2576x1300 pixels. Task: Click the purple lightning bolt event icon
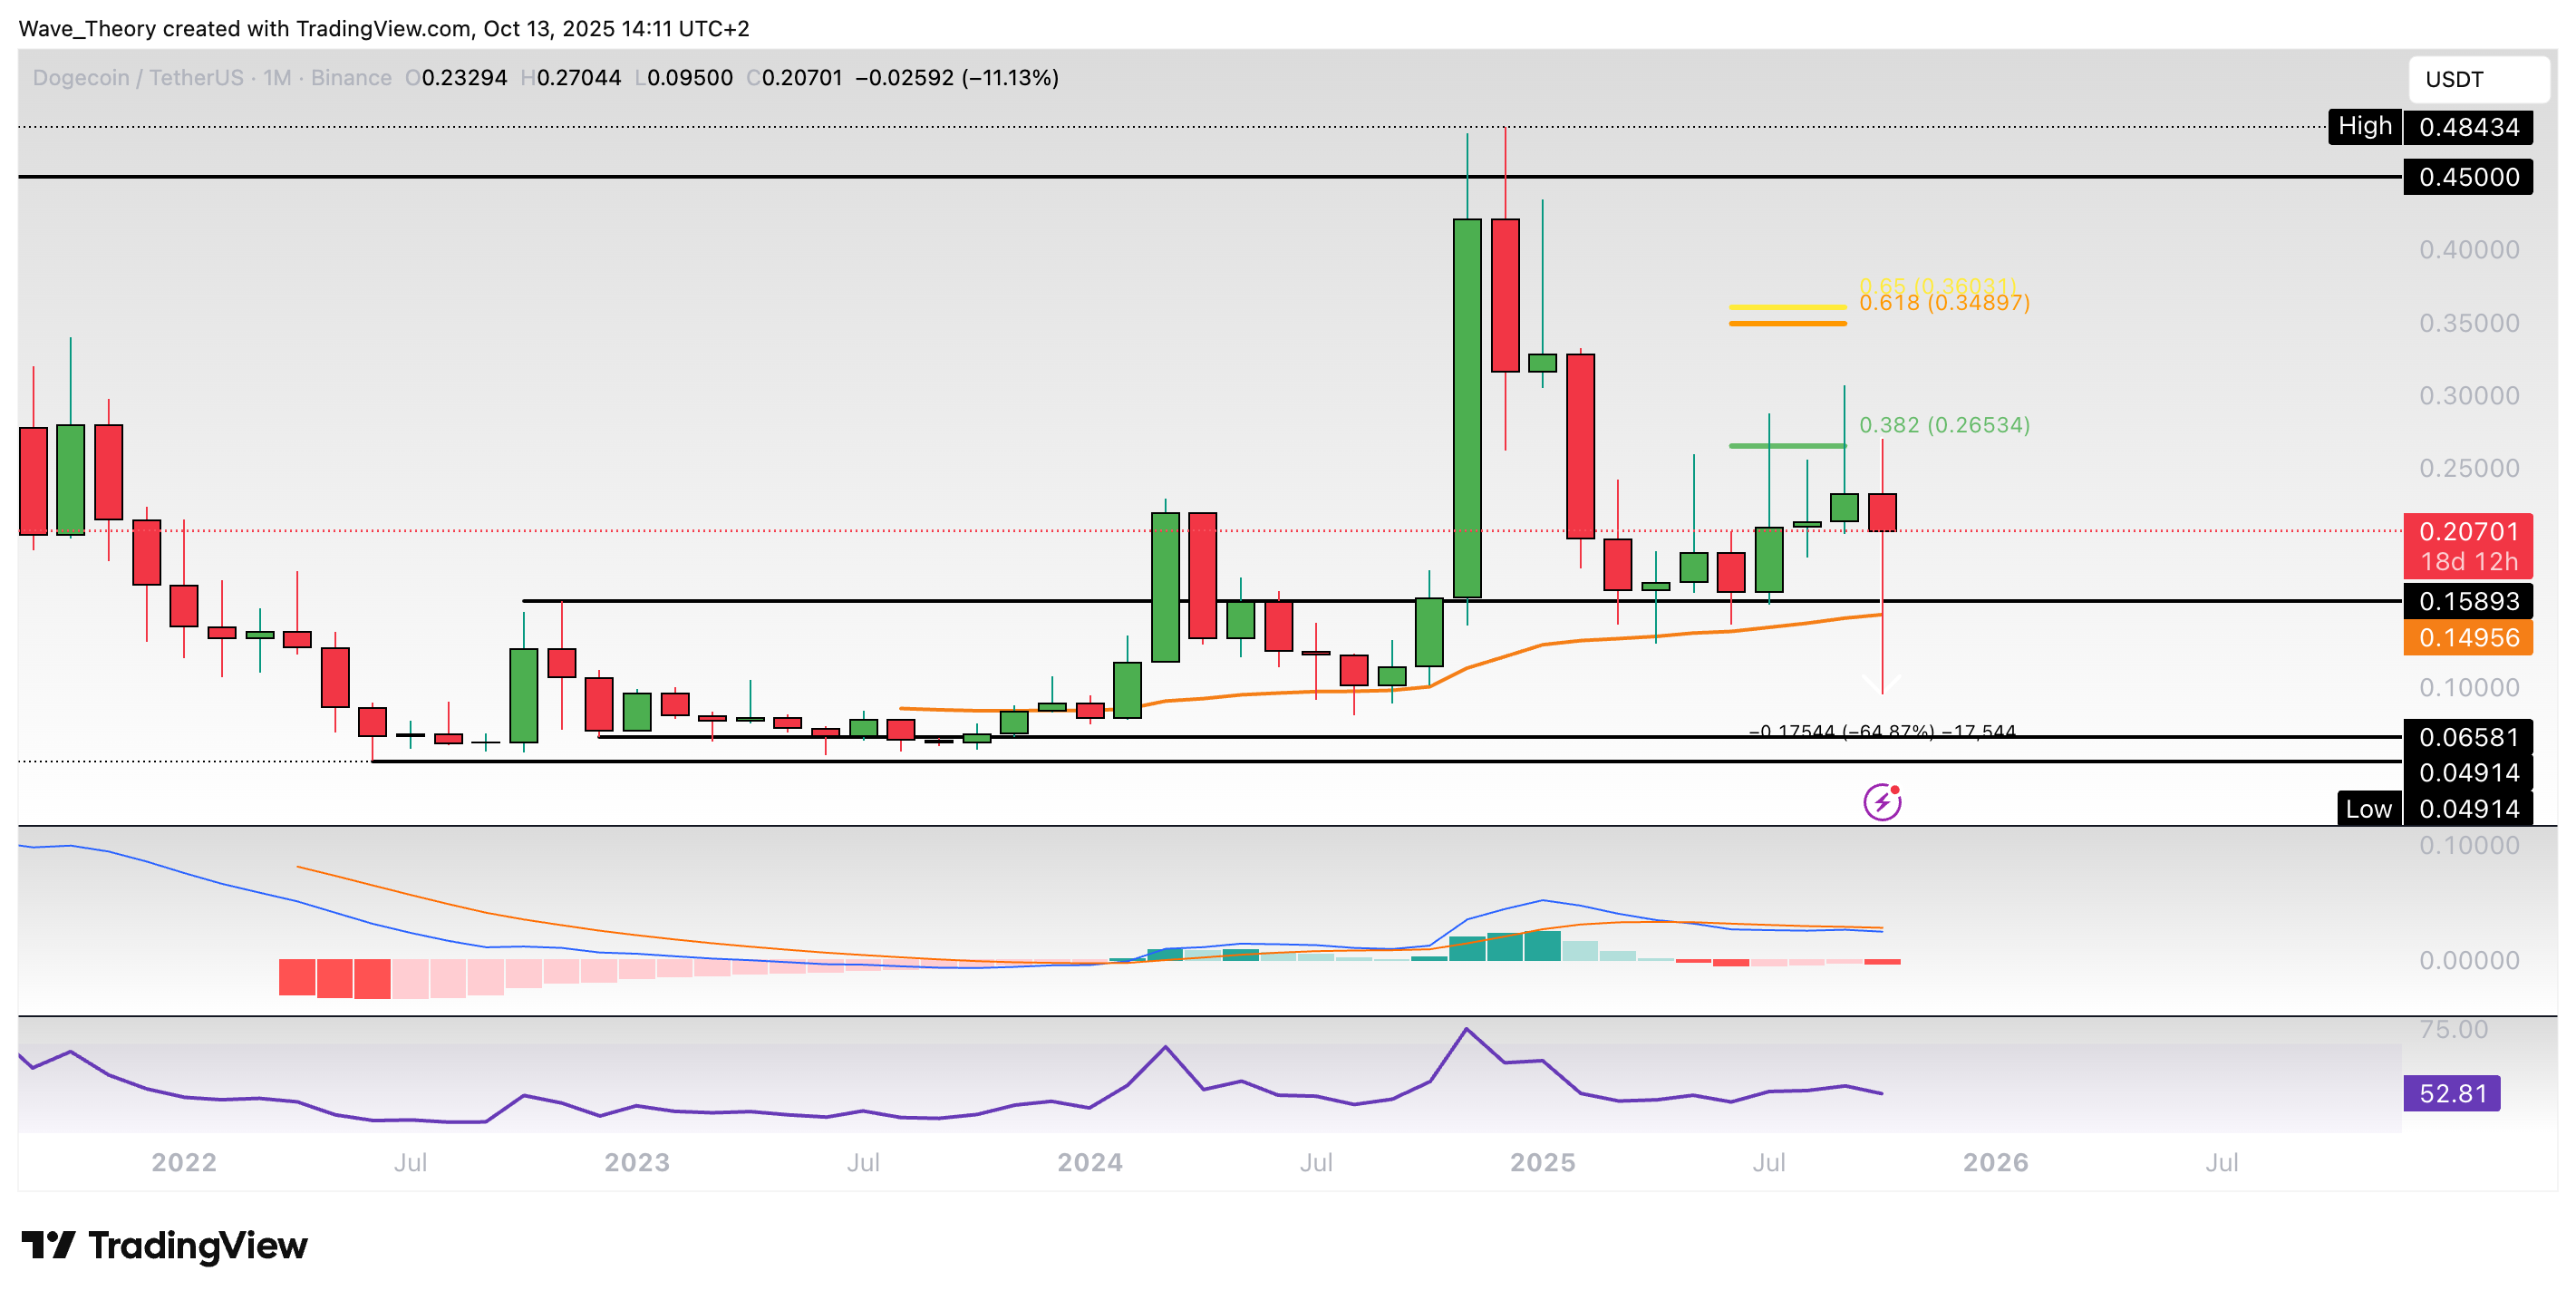(x=1882, y=802)
